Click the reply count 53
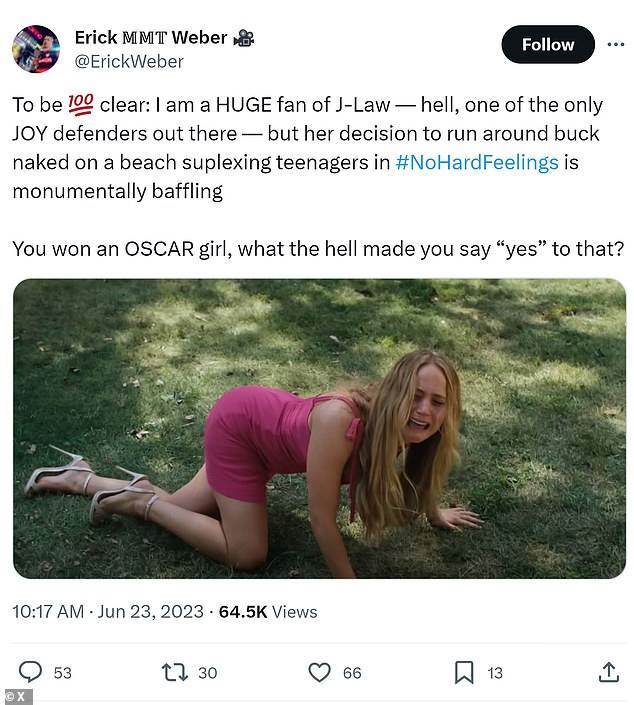 (63, 673)
